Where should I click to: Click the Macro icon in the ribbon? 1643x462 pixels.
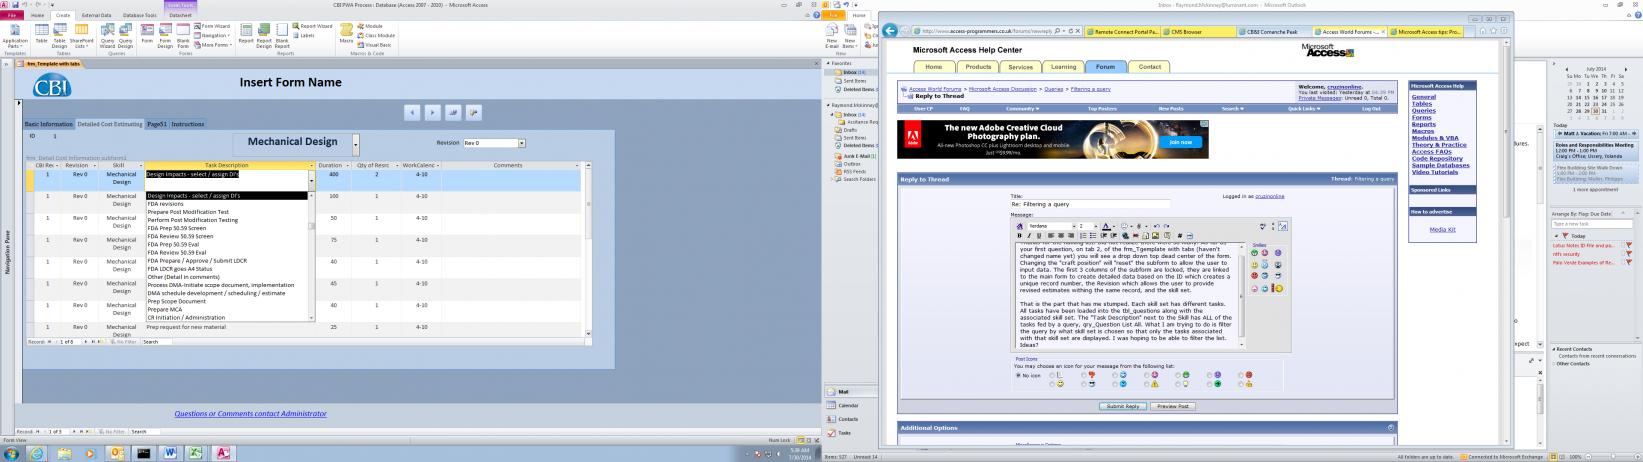pos(346,34)
